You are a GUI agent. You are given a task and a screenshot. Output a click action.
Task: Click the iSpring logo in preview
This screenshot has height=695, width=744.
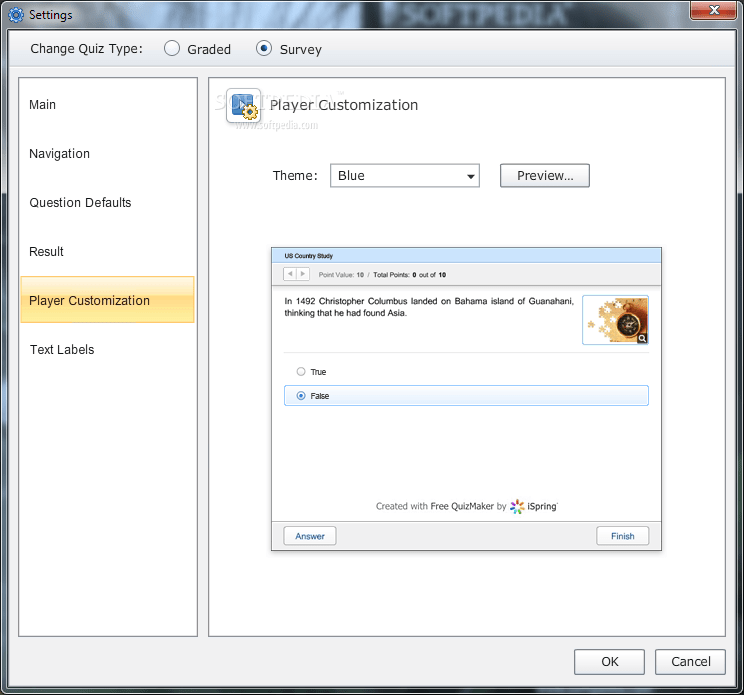coord(534,506)
